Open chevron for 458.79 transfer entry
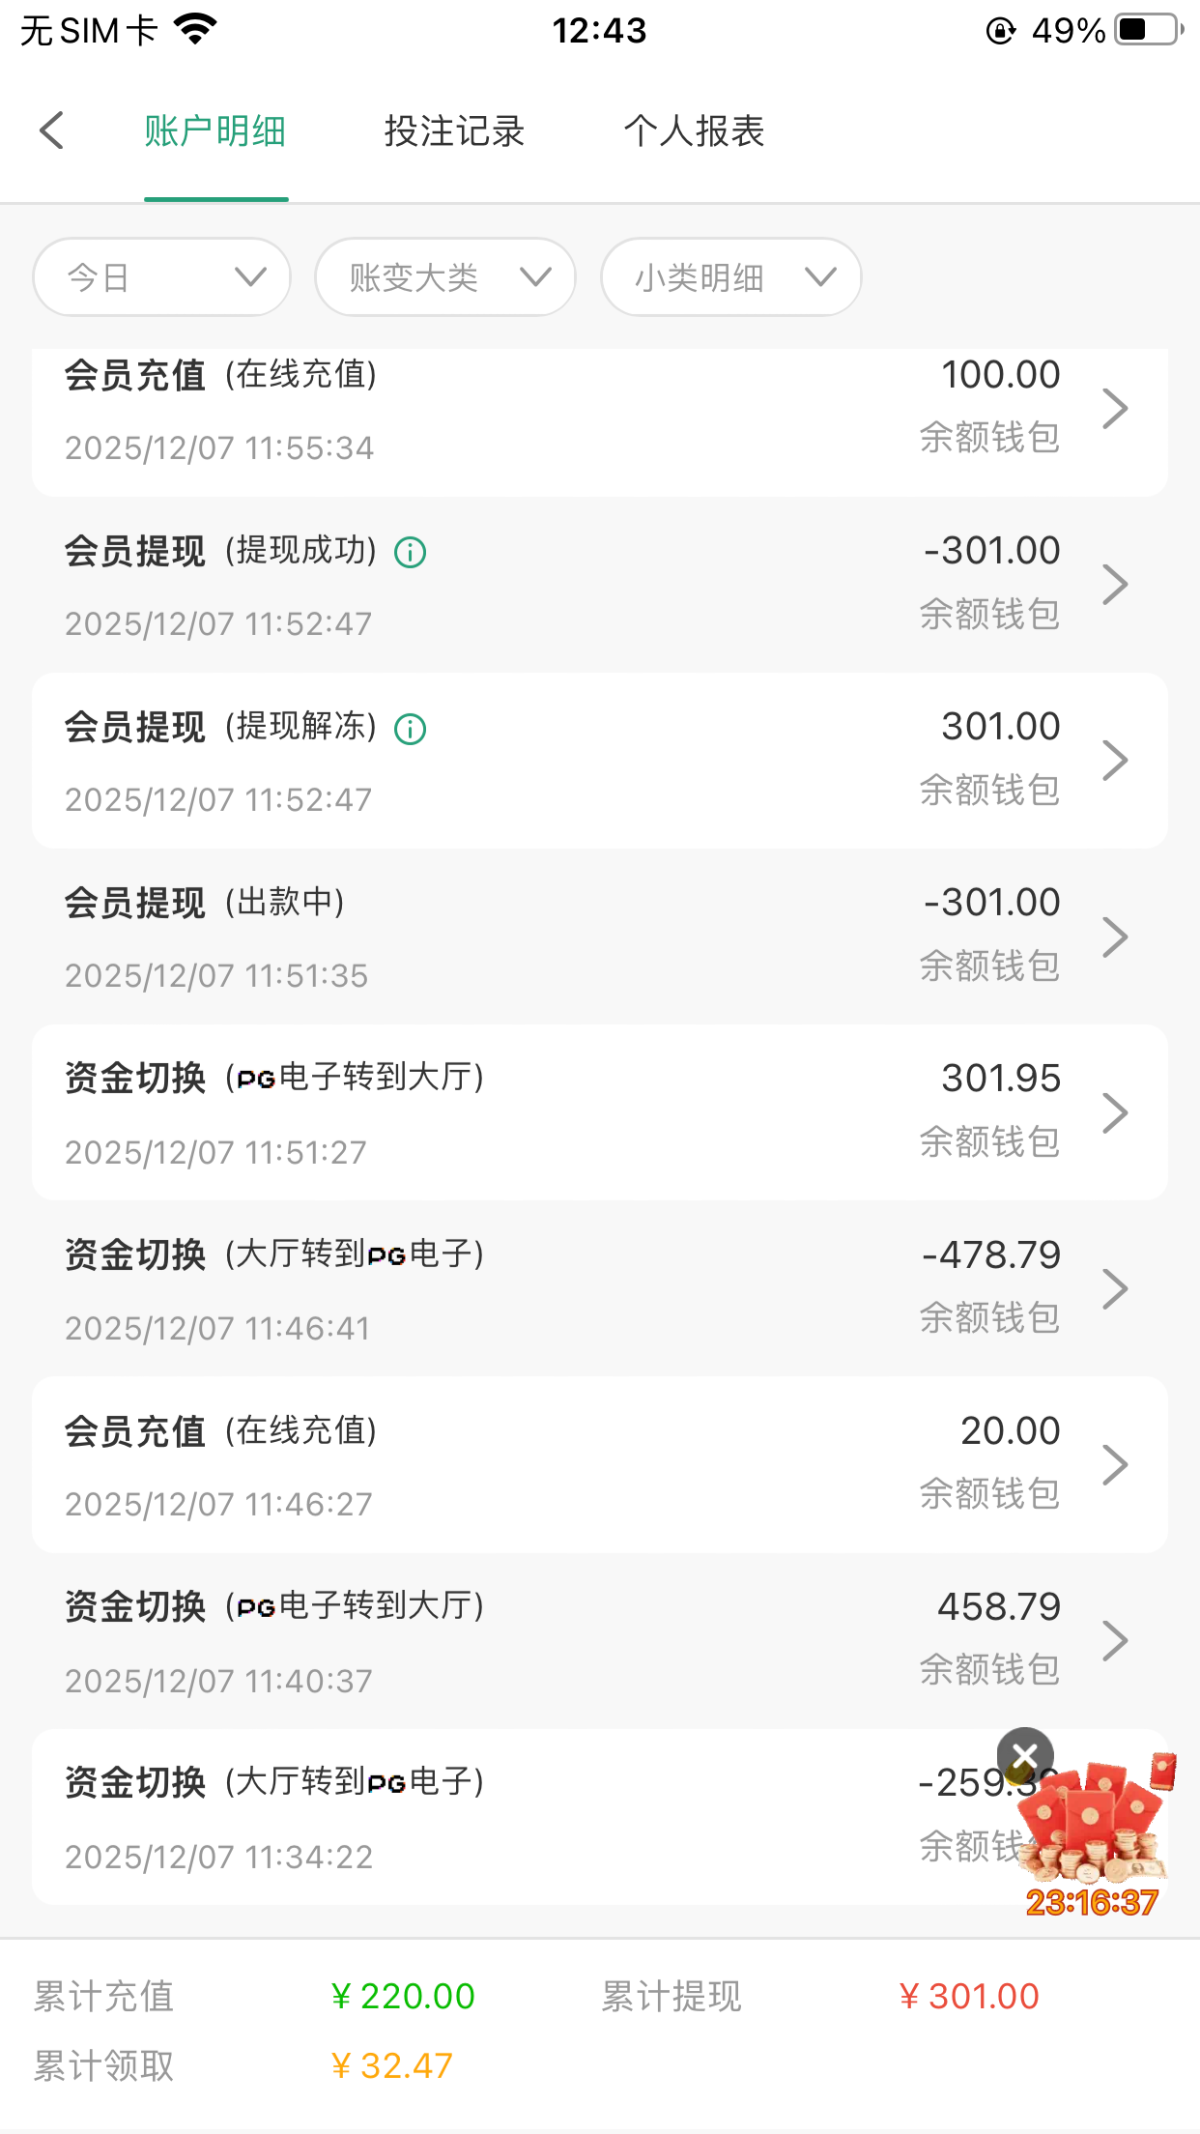 point(1114,1641)
